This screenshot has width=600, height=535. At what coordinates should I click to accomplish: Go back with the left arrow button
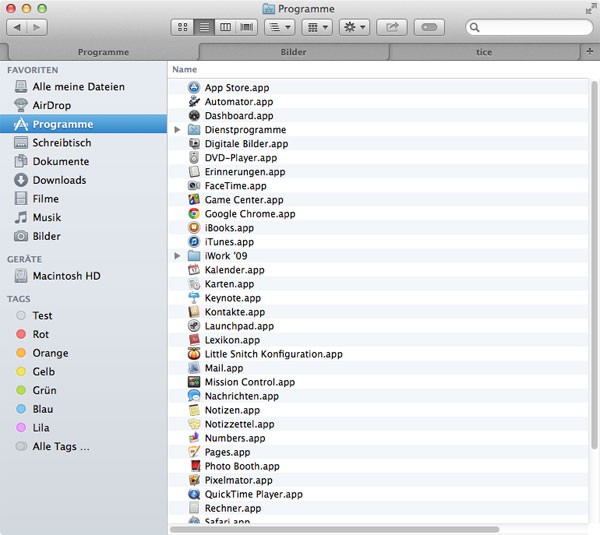click(17, 27)
